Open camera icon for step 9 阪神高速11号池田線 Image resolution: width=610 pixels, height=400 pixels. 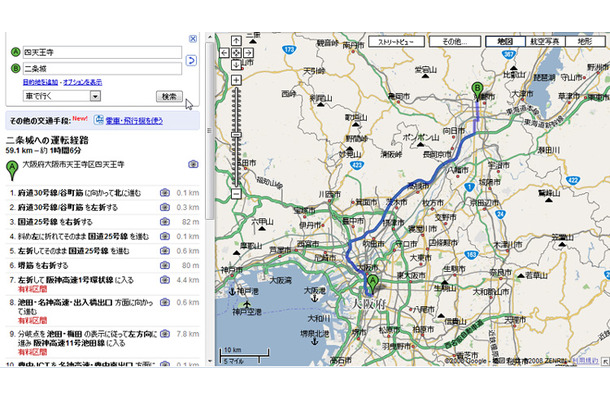click(165, 334)
